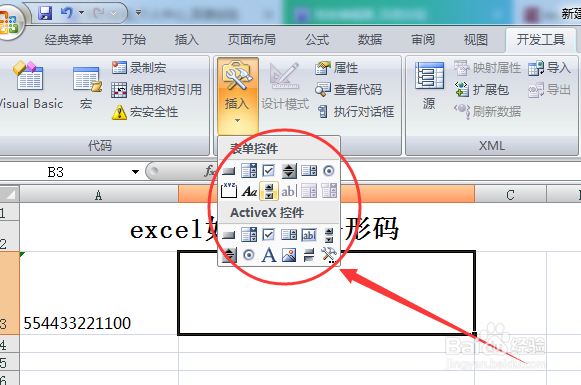Insert an ActiveX Command Button
Image resolution: width=581 pixels, height=385 pixels.
229,235
